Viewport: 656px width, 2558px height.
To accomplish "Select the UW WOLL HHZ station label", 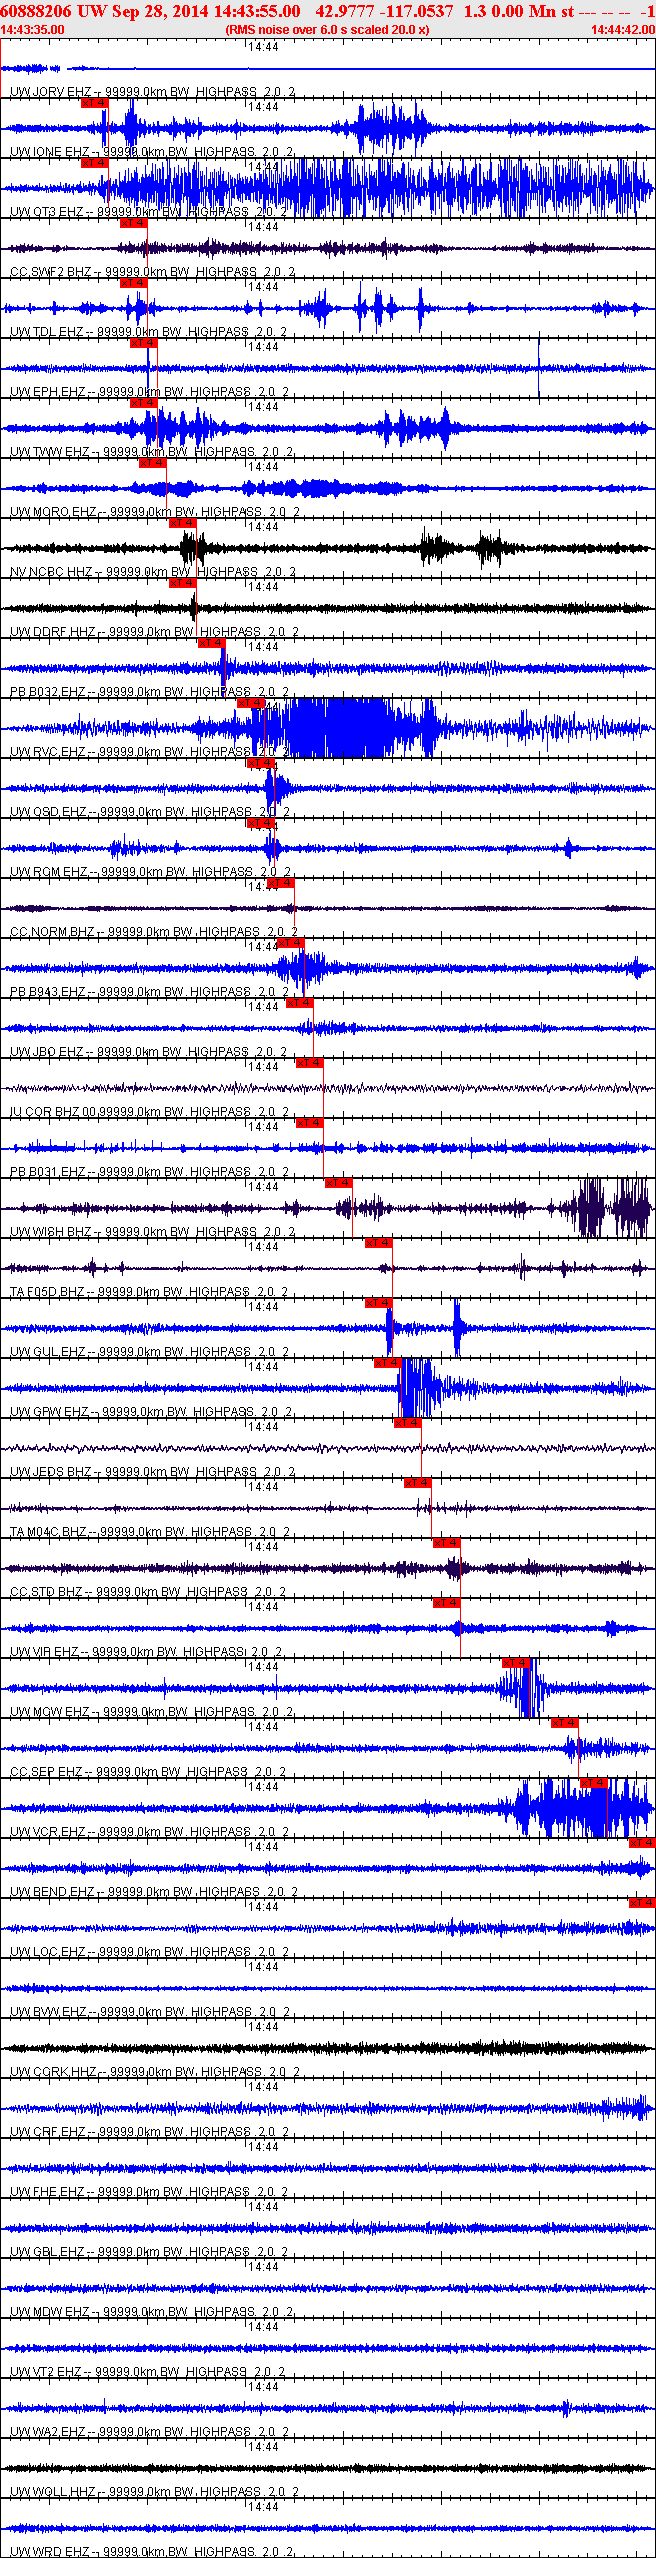I will (x=155, y=2492).
